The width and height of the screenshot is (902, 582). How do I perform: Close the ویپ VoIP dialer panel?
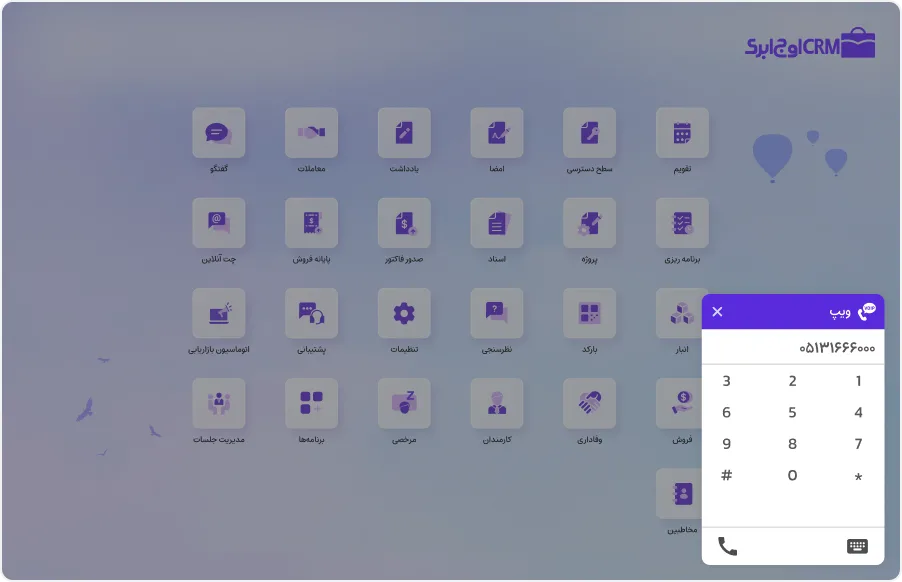717,312
